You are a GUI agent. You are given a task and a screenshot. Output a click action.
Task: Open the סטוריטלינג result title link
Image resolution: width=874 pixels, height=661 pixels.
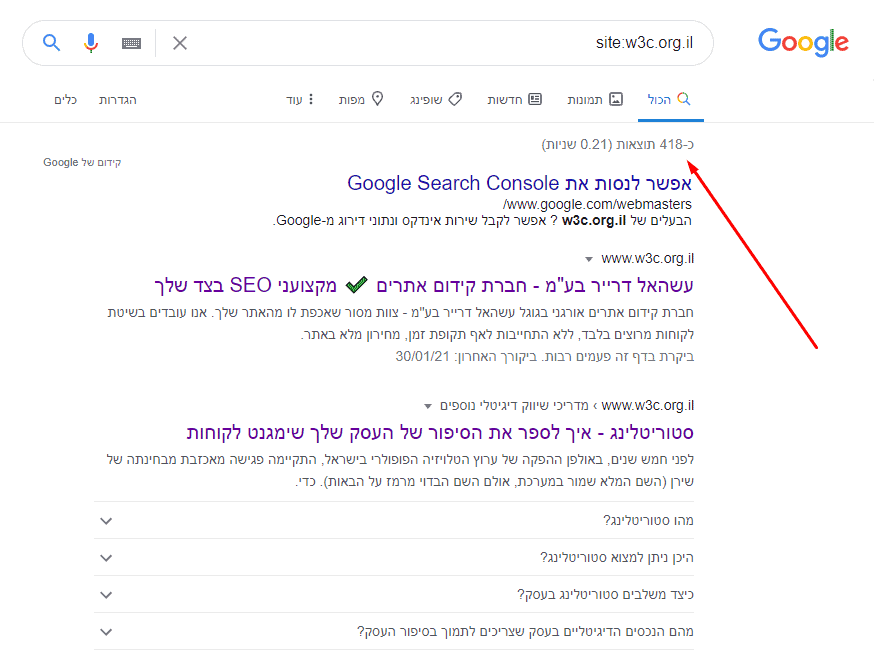(440, 432)
